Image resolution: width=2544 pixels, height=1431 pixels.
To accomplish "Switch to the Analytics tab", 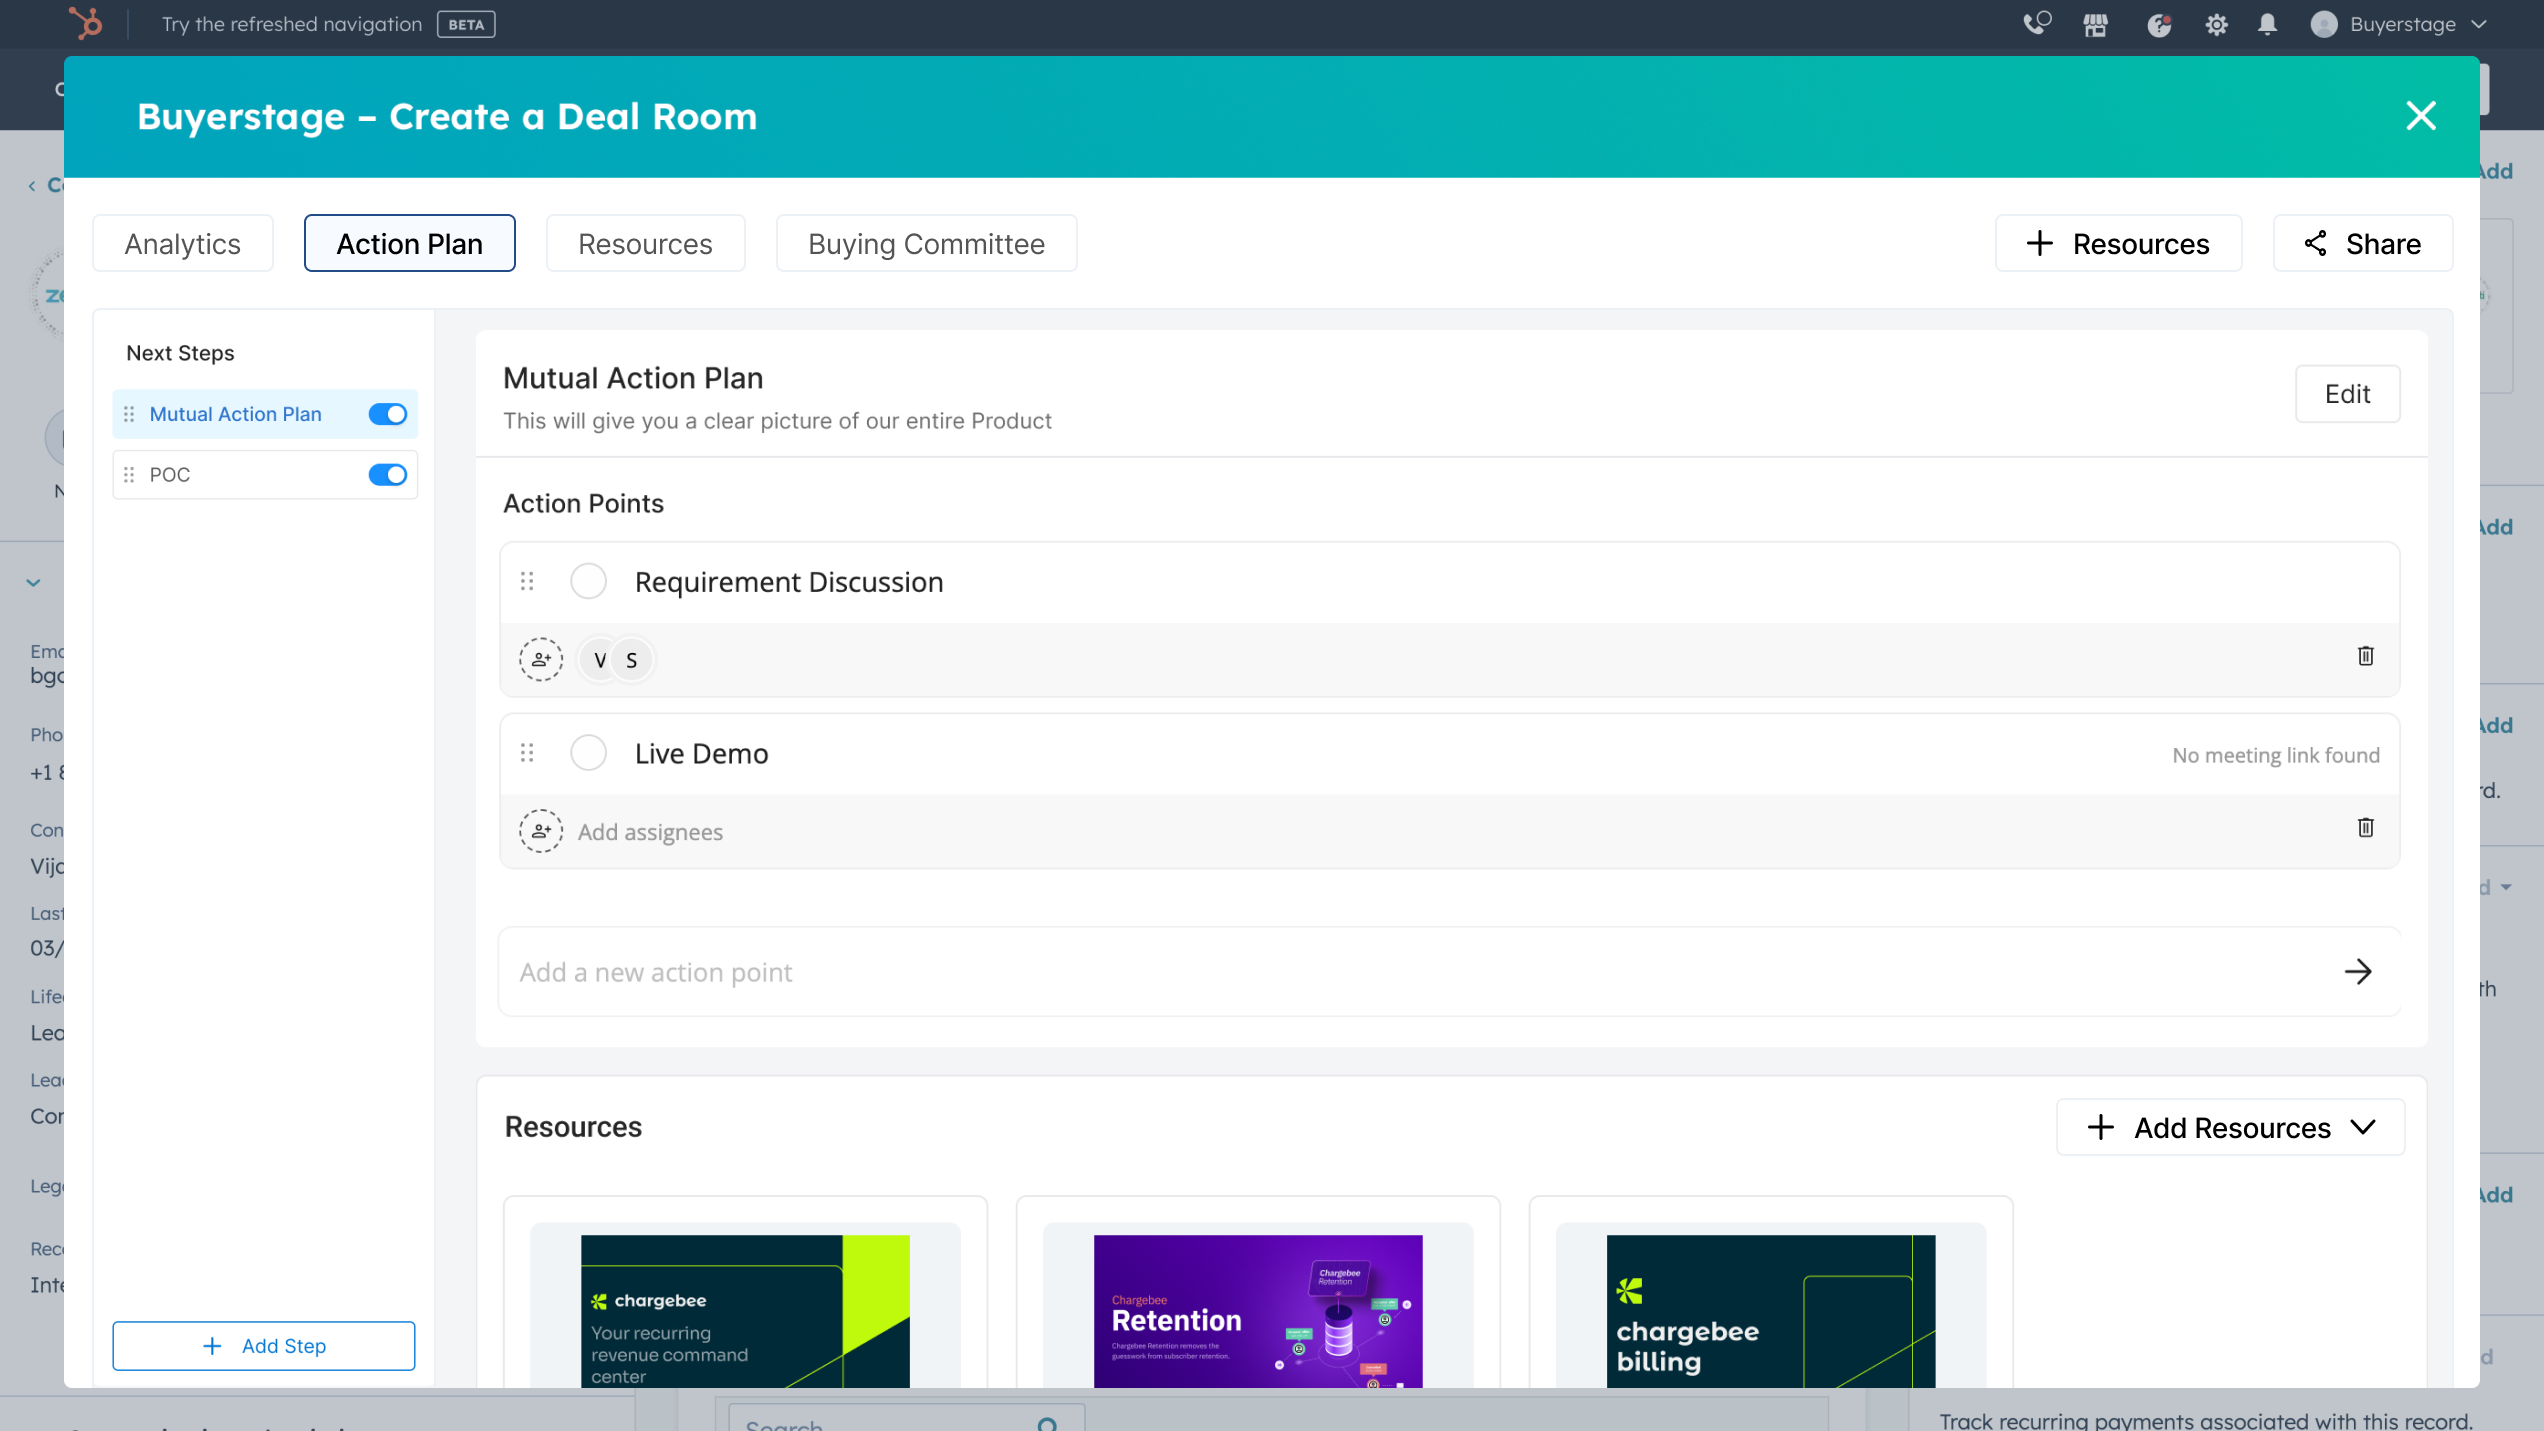I will click(x=182, y=244).
